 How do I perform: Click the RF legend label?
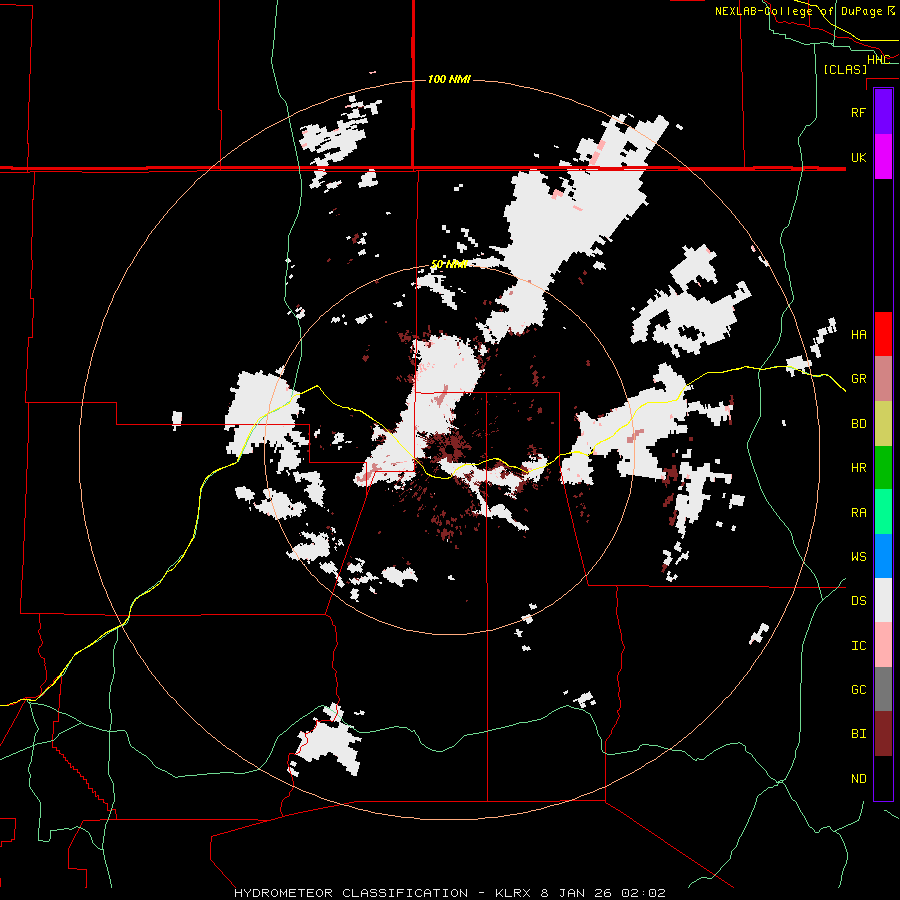[858, 112]
